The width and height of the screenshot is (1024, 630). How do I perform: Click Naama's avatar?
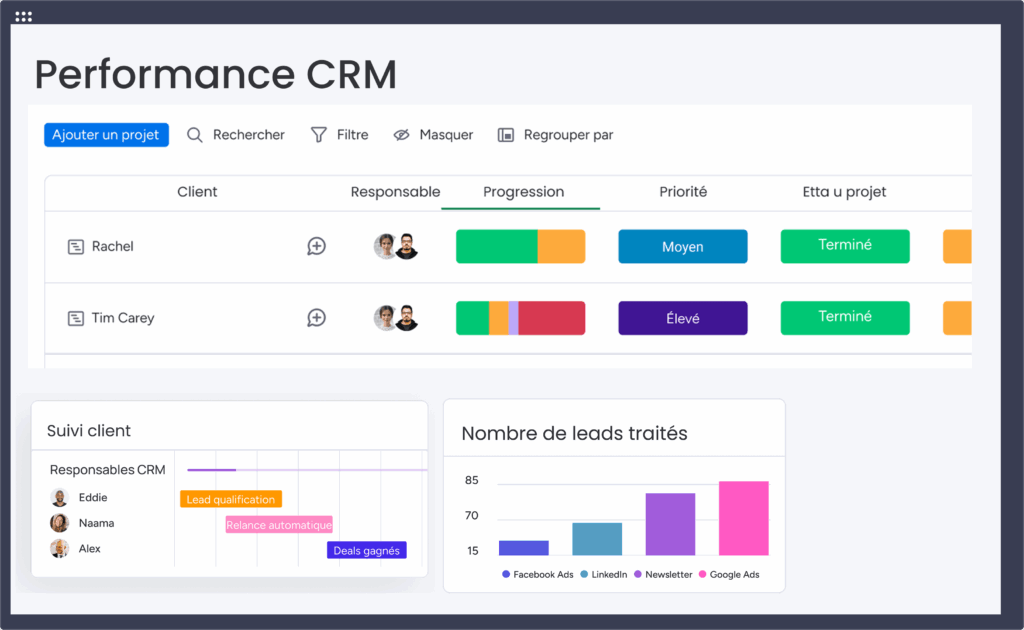59,523
